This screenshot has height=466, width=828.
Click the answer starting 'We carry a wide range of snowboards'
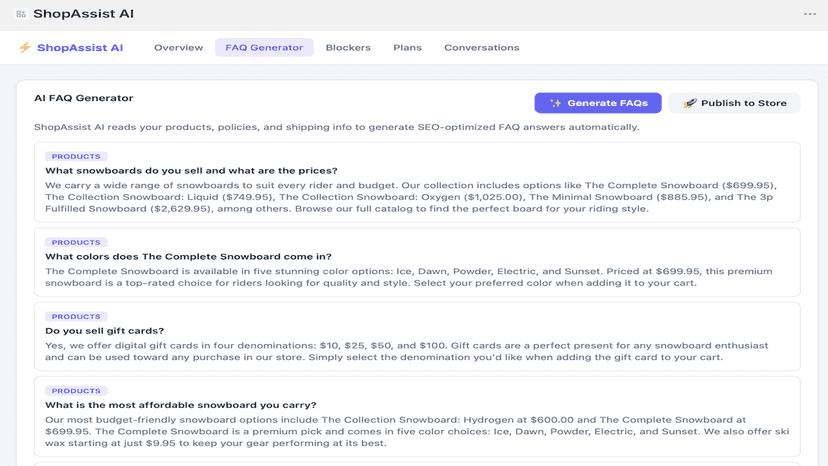411,197
